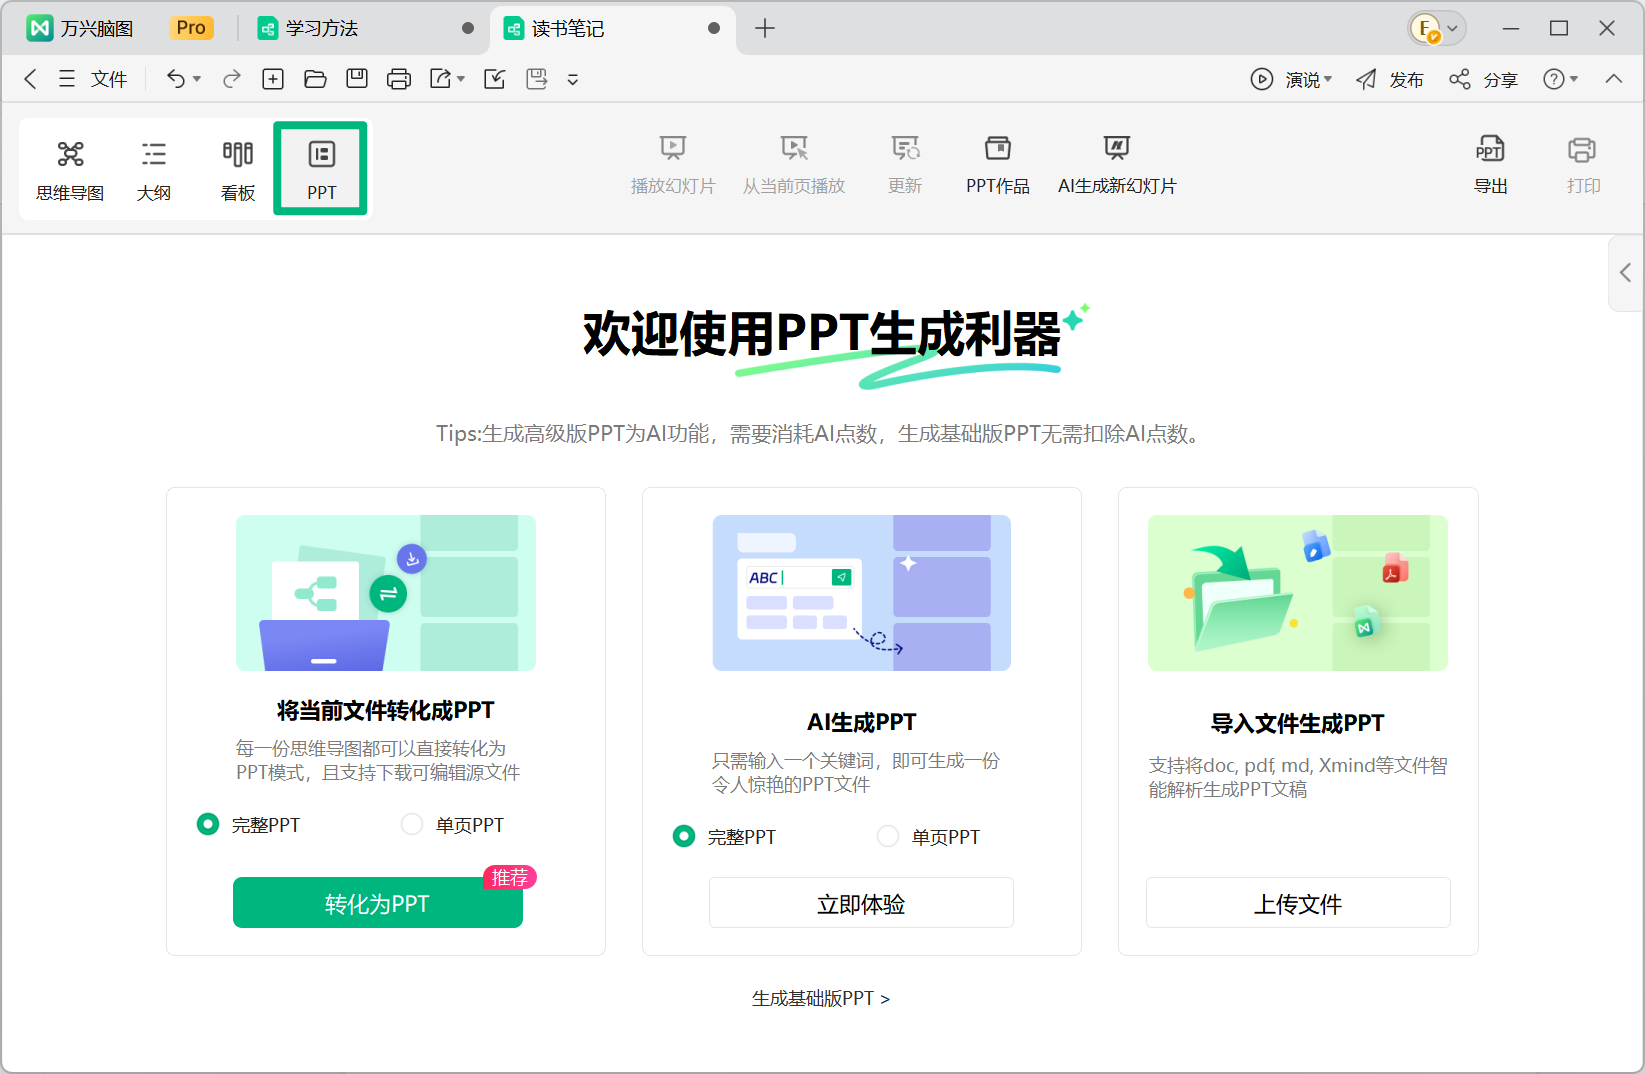Screen dimensions: 1645x1074
Task: Click the redo arrow icon
Action: click(x=232, y=79)
